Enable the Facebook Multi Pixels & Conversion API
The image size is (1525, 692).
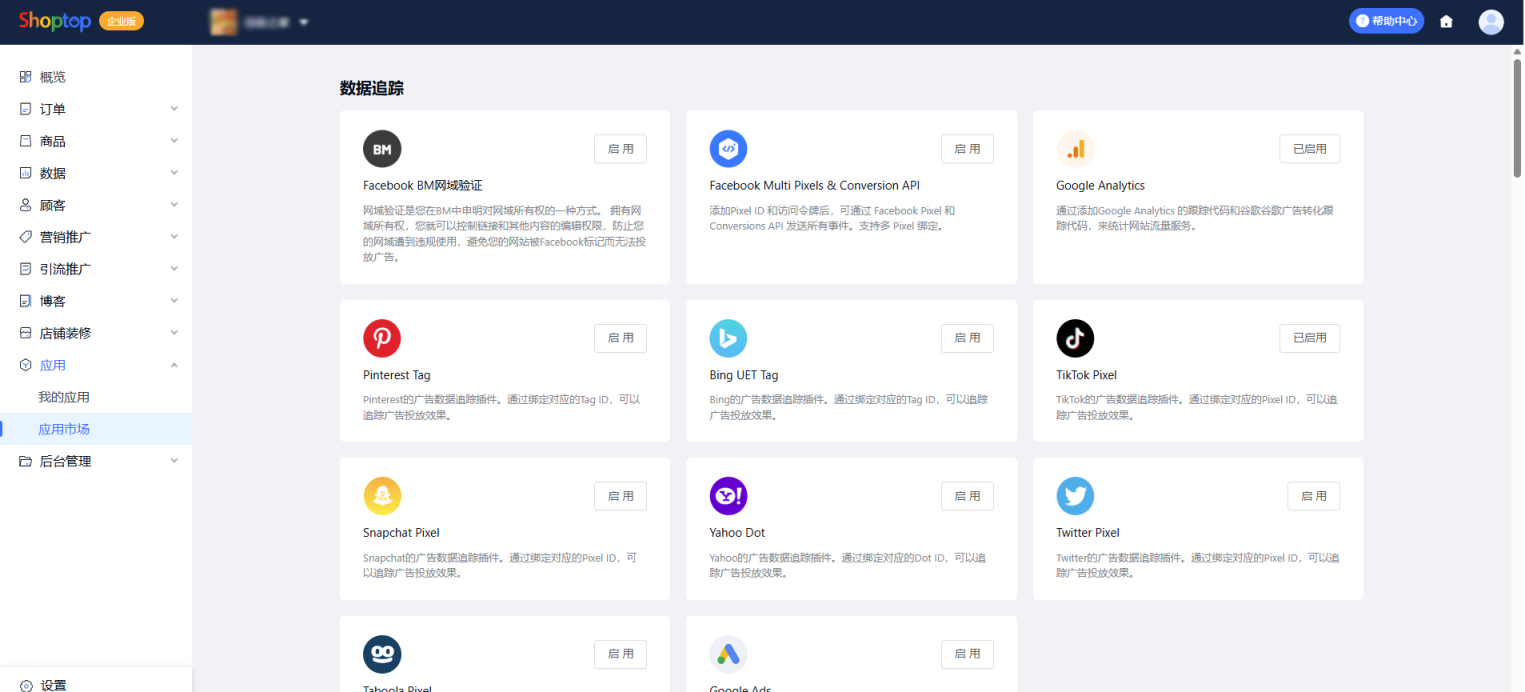[967, 149]
